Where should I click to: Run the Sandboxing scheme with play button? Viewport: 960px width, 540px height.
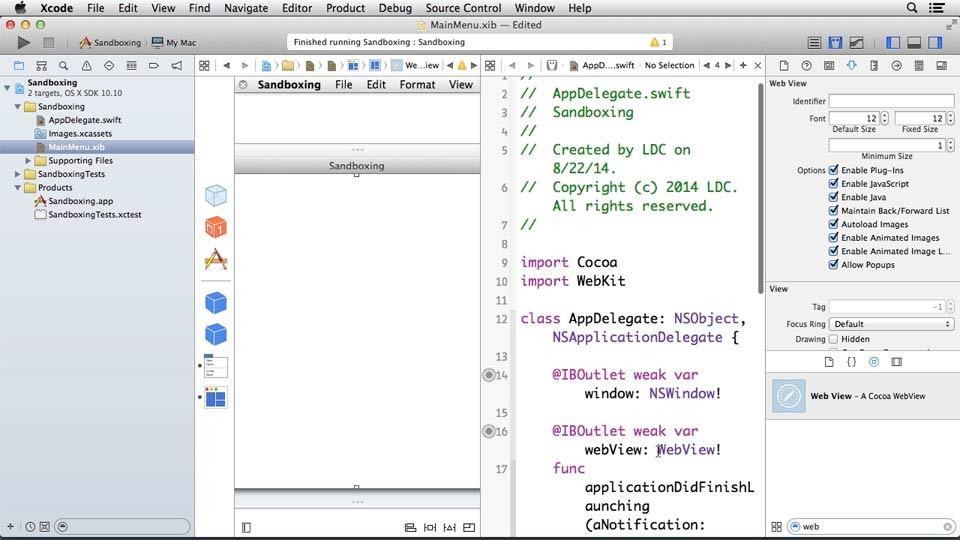tap(23, 42)
